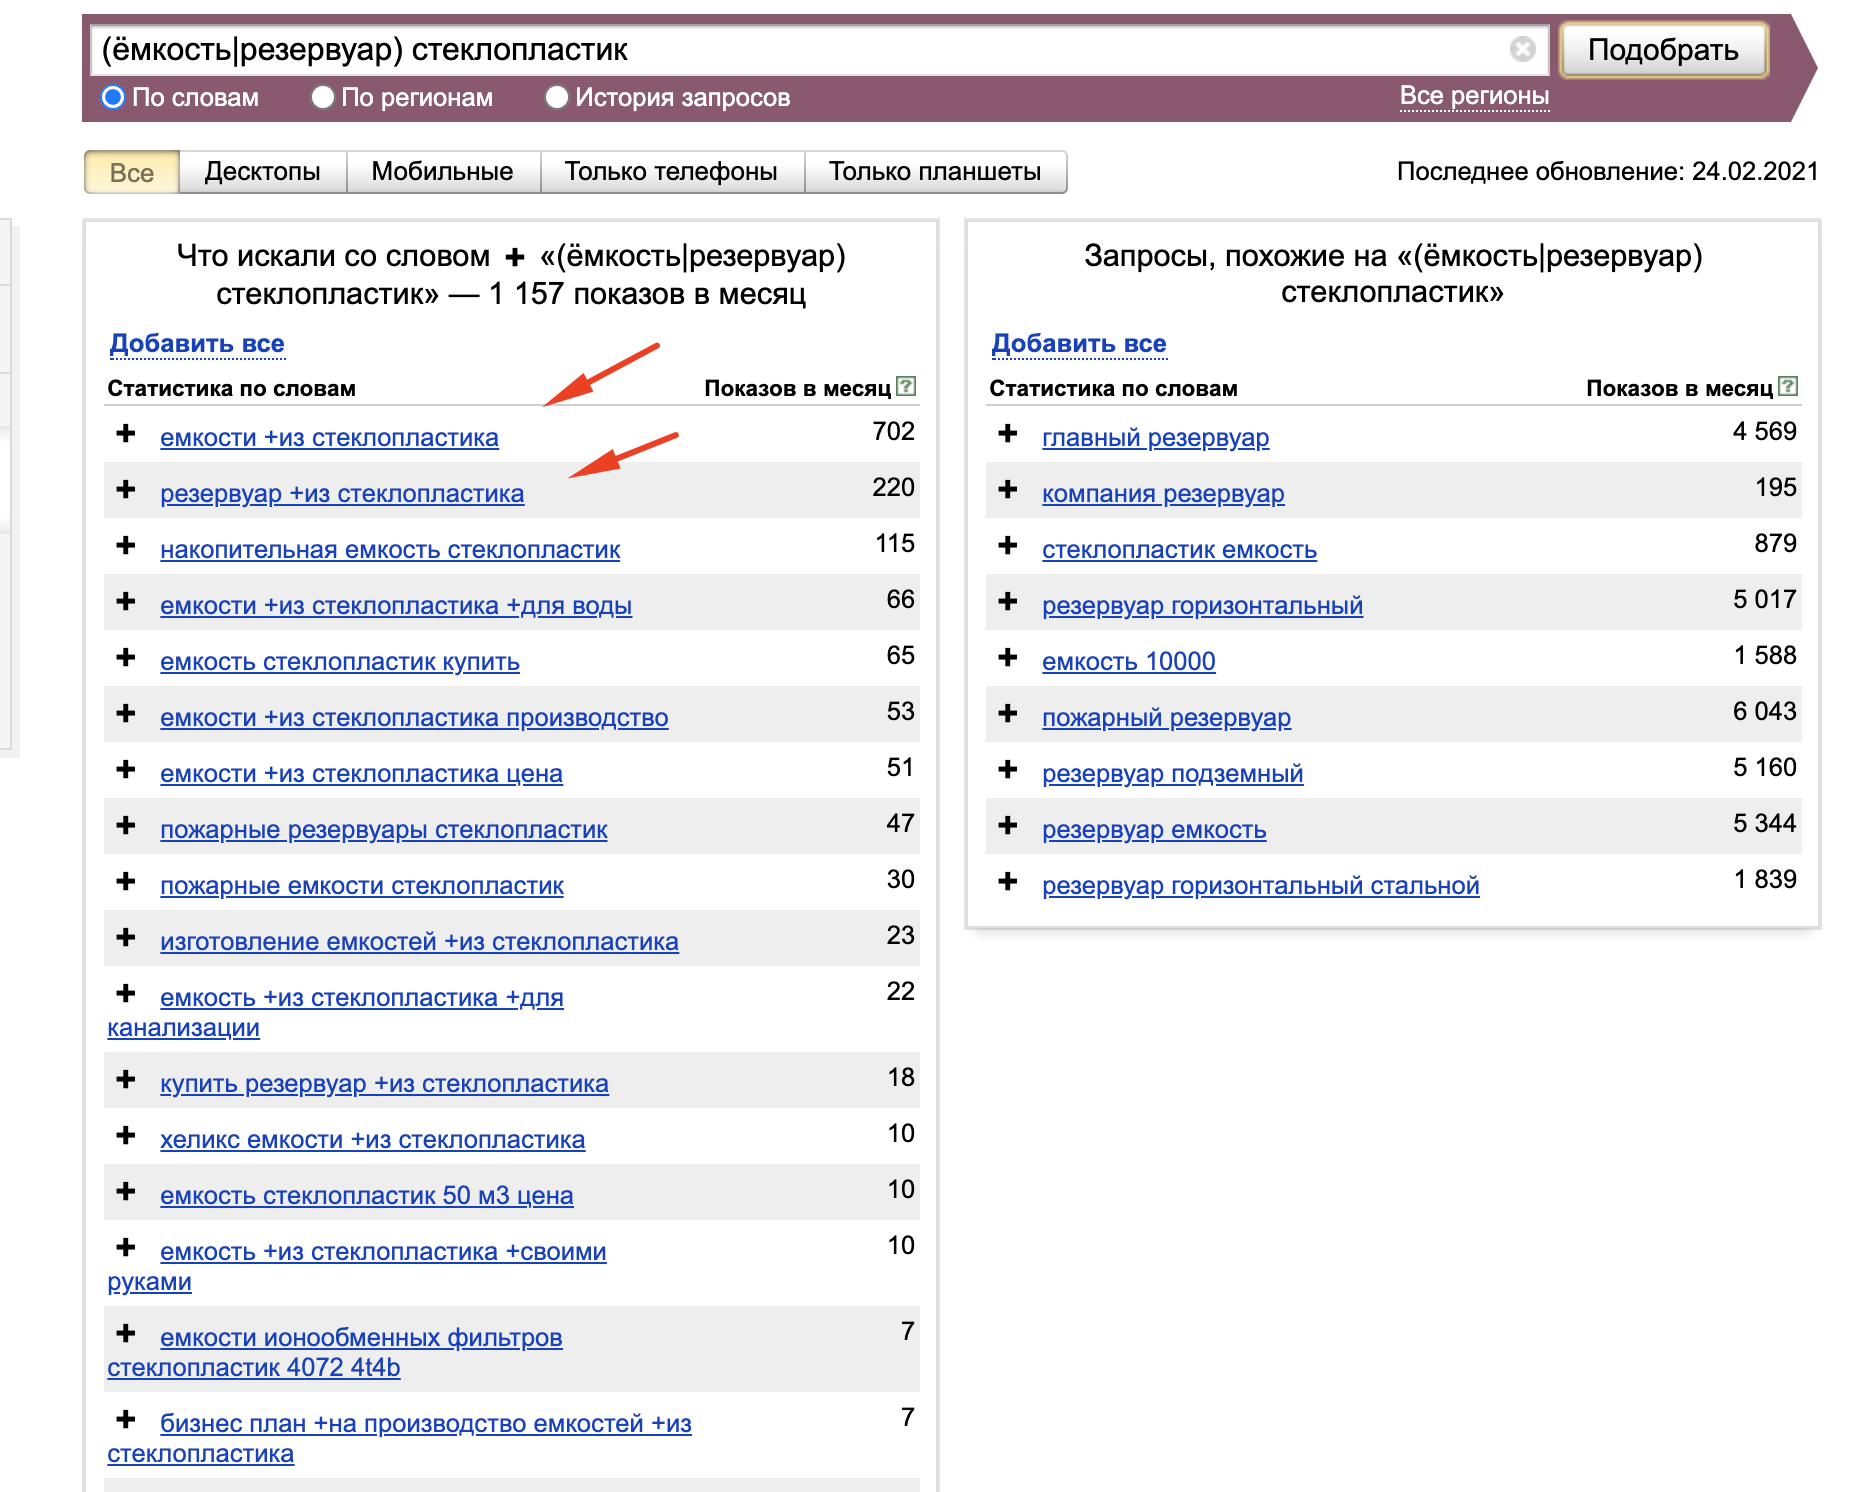The image size is (1872, 1492).
Task: Click plus beside 'емкость +из стеклопластика +своими руками'
Action: 126,1248
